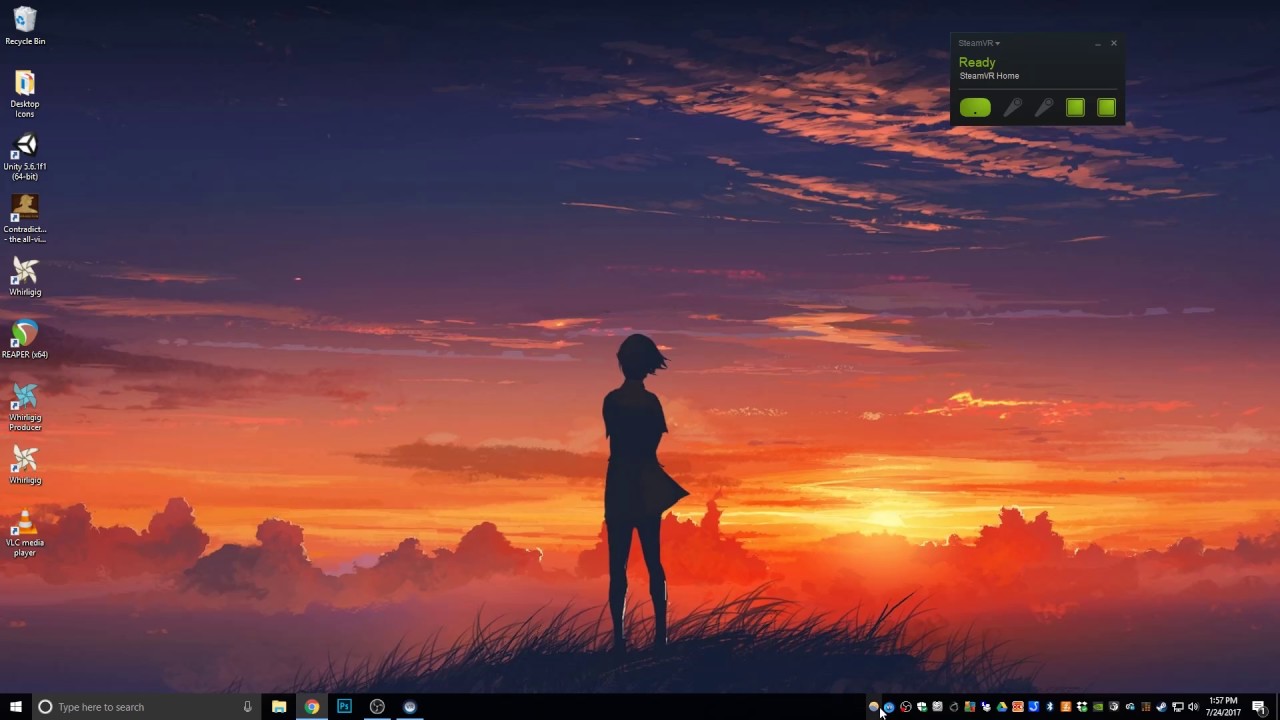Open the SteamVR dropdown menu
This screenshot has width=1280, height=720.
pyautogui.click(x=979, y=43)
